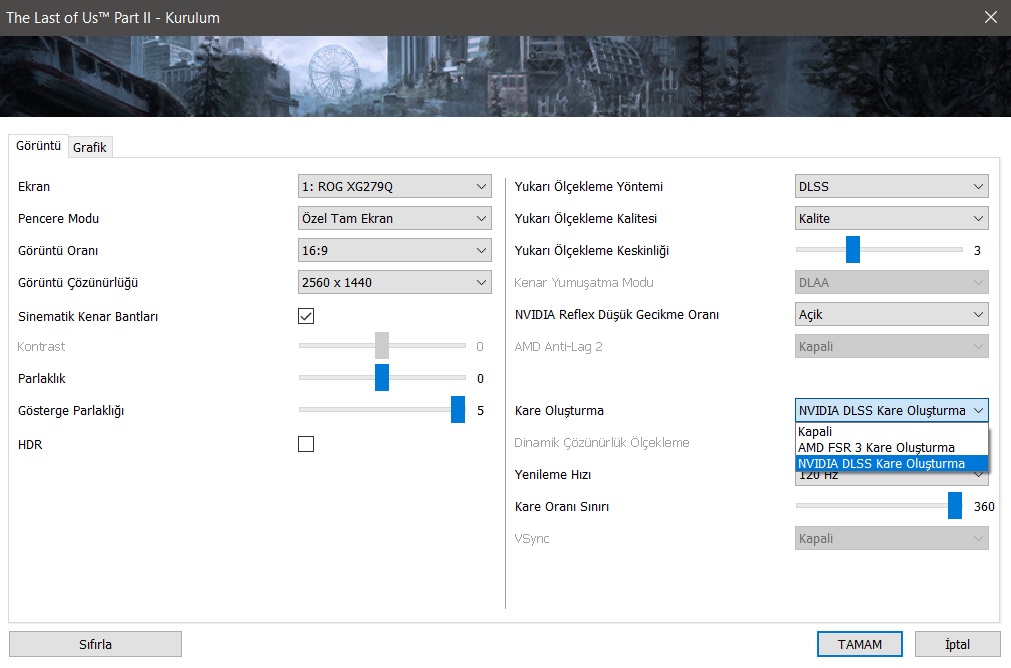This screenshot has width=1011, height=668.
Task: Open the Yukarı Ölçekleme Kalitesi dropdown
Action: [892, 219]
